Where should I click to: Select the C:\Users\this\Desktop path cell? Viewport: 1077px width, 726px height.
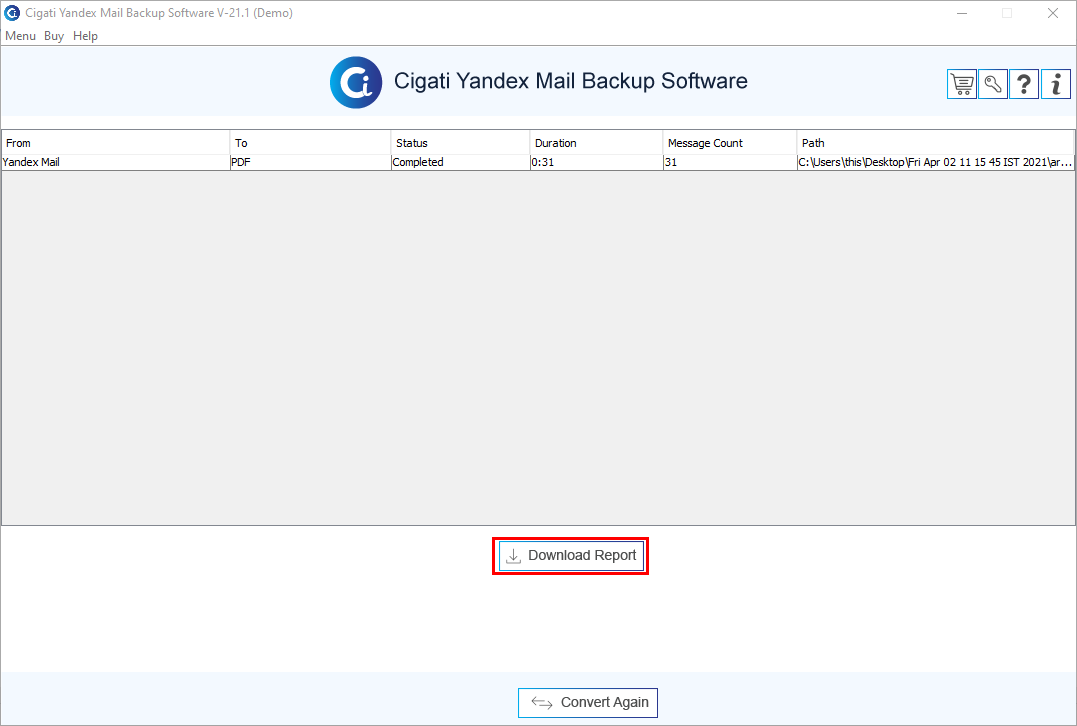[936, 162]
